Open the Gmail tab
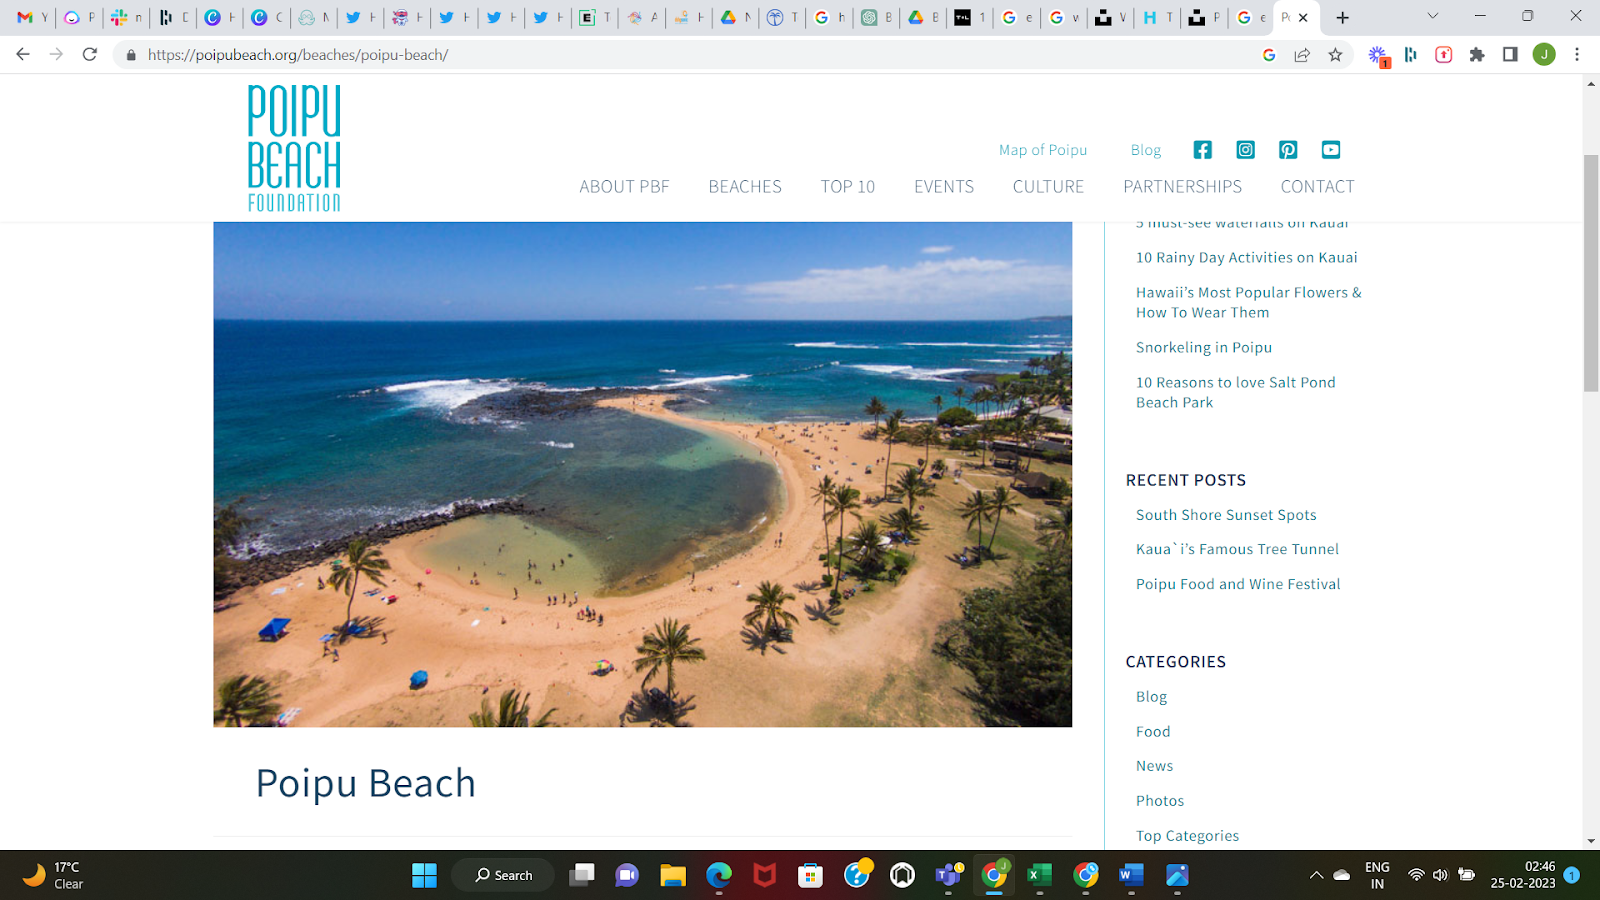The image size is (1600, 900). [x=33, y=17]
